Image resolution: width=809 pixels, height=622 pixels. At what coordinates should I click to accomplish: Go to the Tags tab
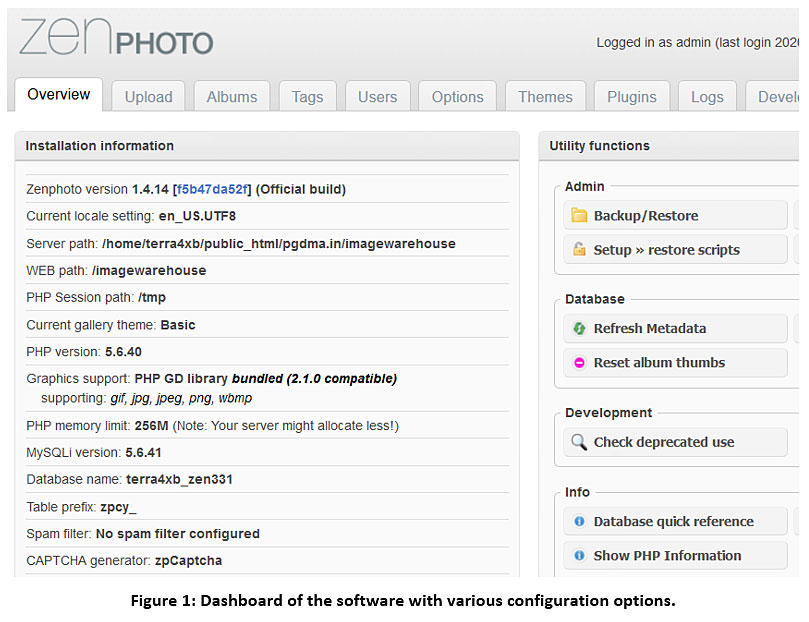tap(307, 97)
